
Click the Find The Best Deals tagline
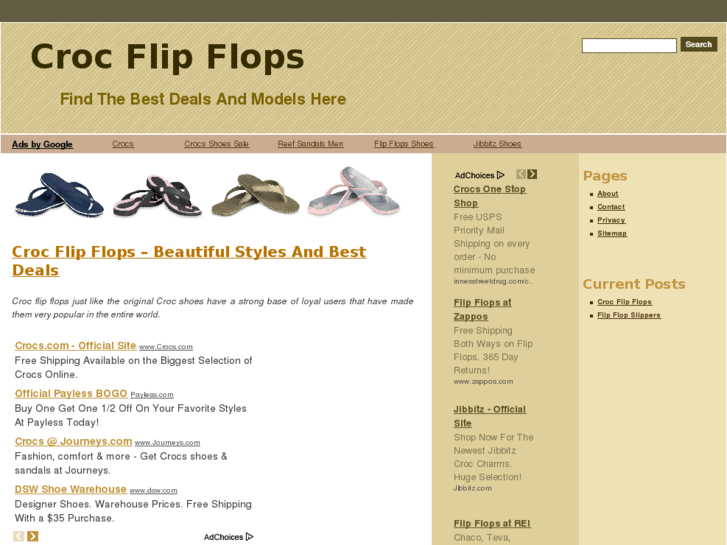203,99
